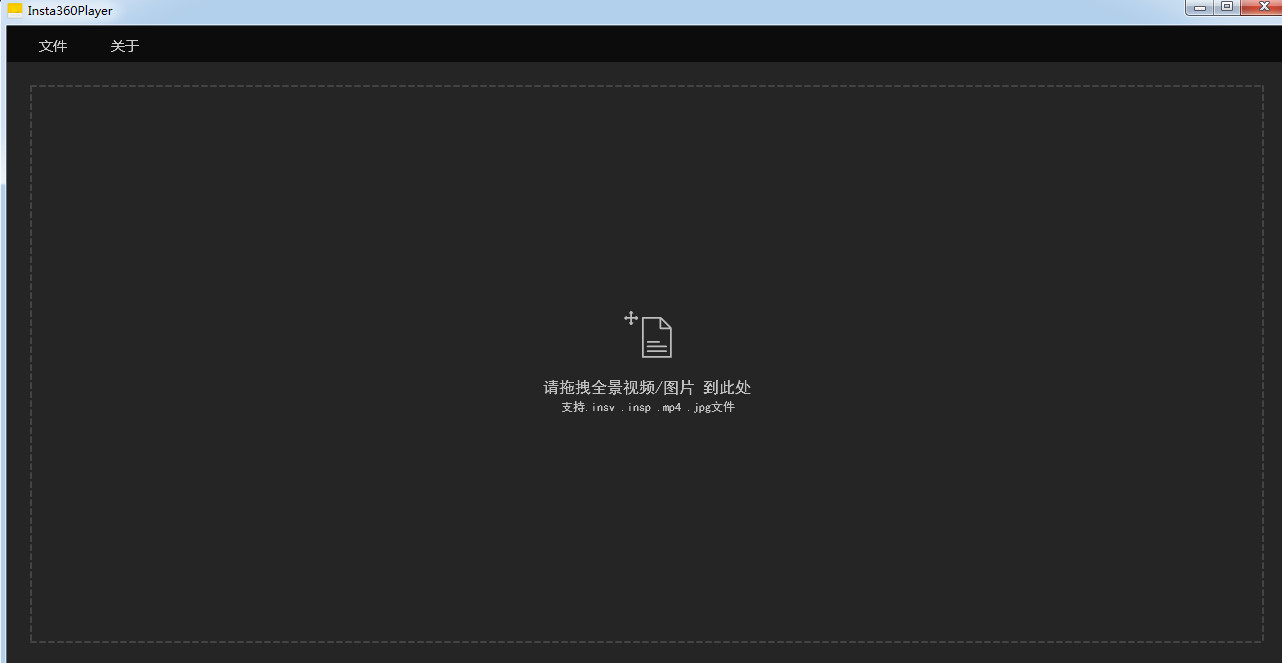The image size is (1282, 663).
Task: Click the yellow Insta360Player title bar icon
Action: click(12, 9)
